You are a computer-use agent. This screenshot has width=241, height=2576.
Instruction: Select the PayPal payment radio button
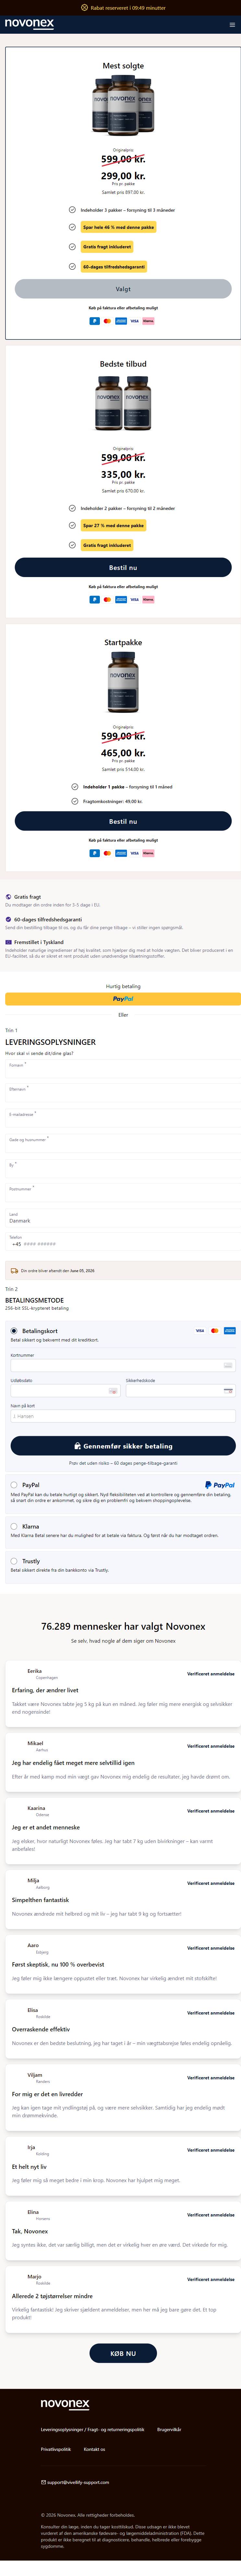pyautogui.click(x=14, y=1485)
